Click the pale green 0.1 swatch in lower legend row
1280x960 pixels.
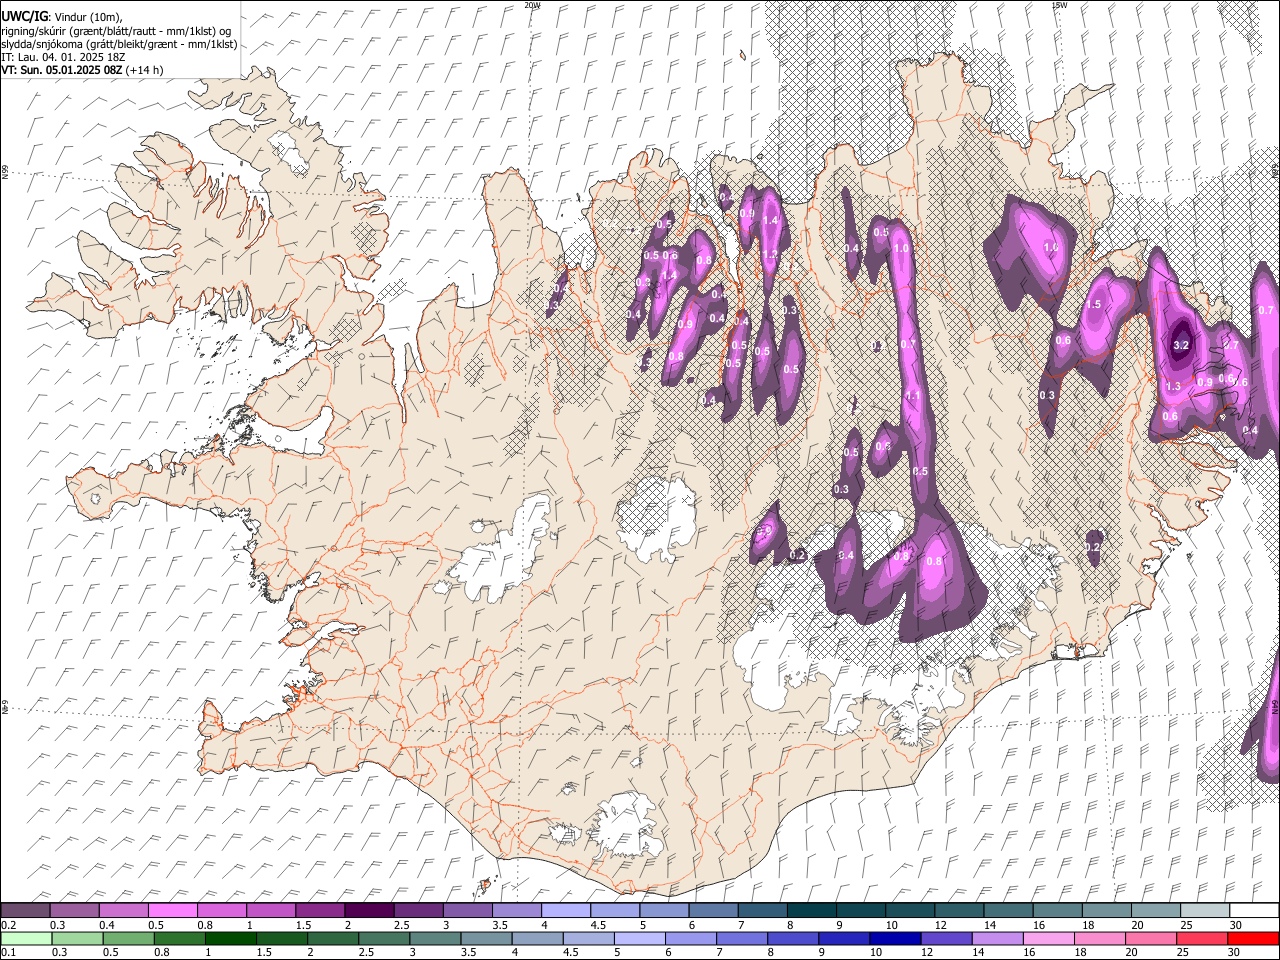(26, 938)
